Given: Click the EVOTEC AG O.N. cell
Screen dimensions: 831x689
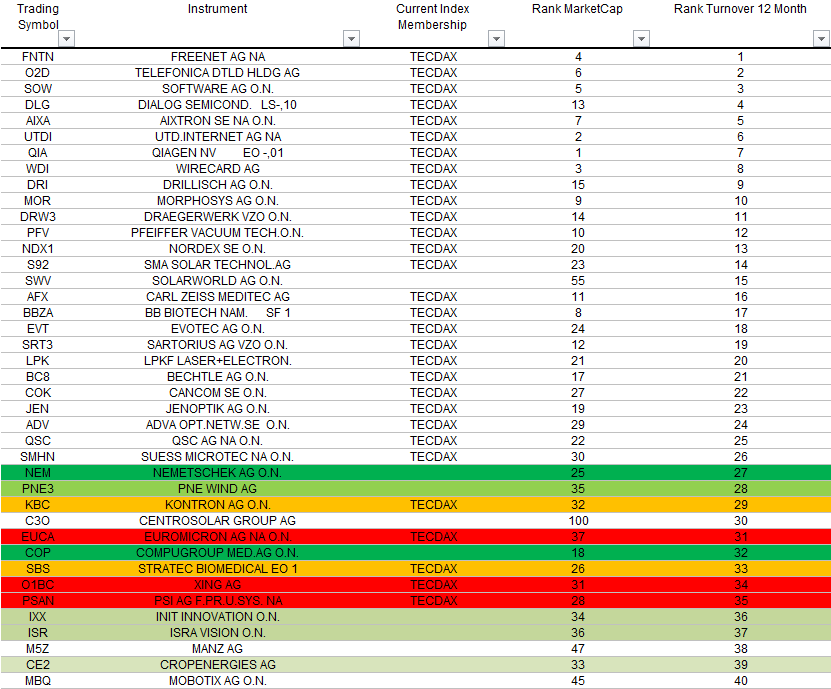Looking at the screenshot, I should coord(217,329).
